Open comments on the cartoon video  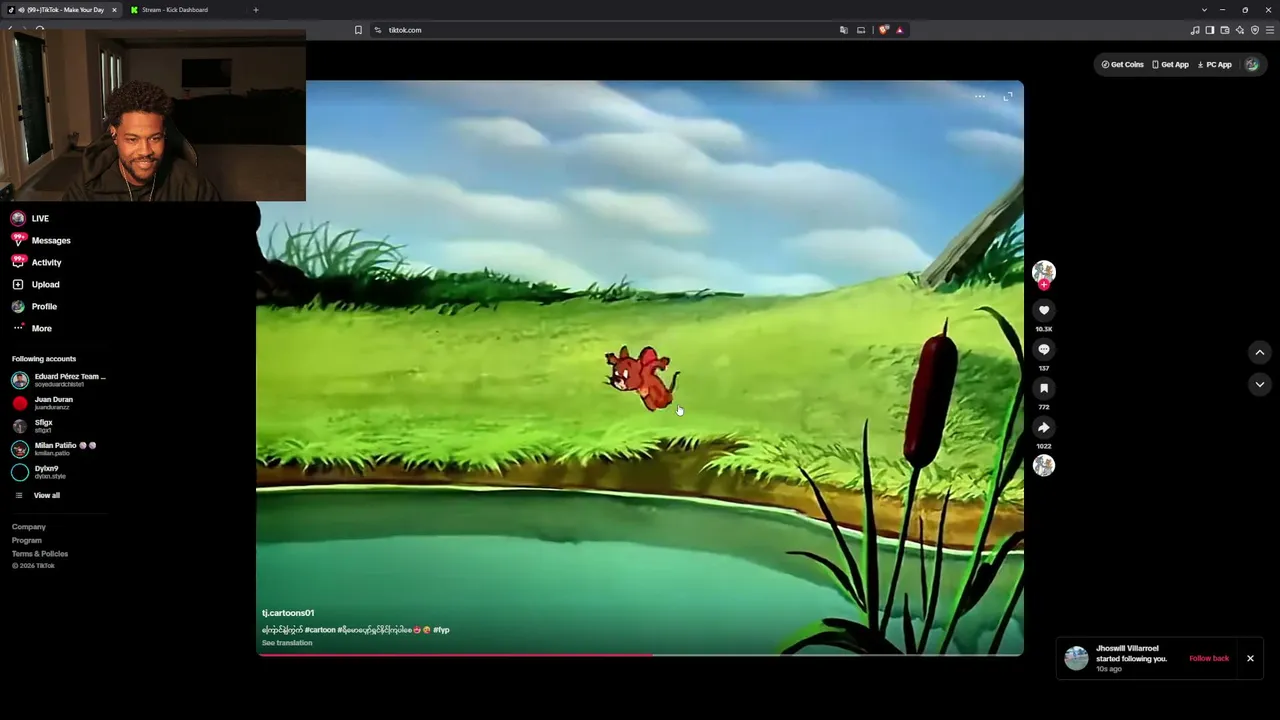(x=1043, y=349)
